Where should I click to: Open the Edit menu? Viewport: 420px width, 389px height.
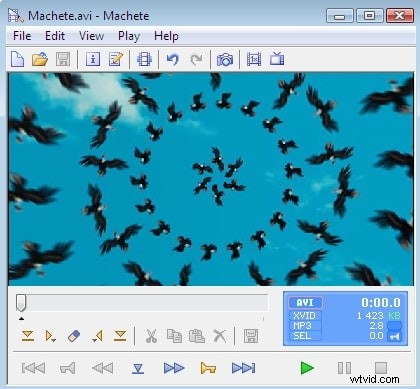point(55,36)
